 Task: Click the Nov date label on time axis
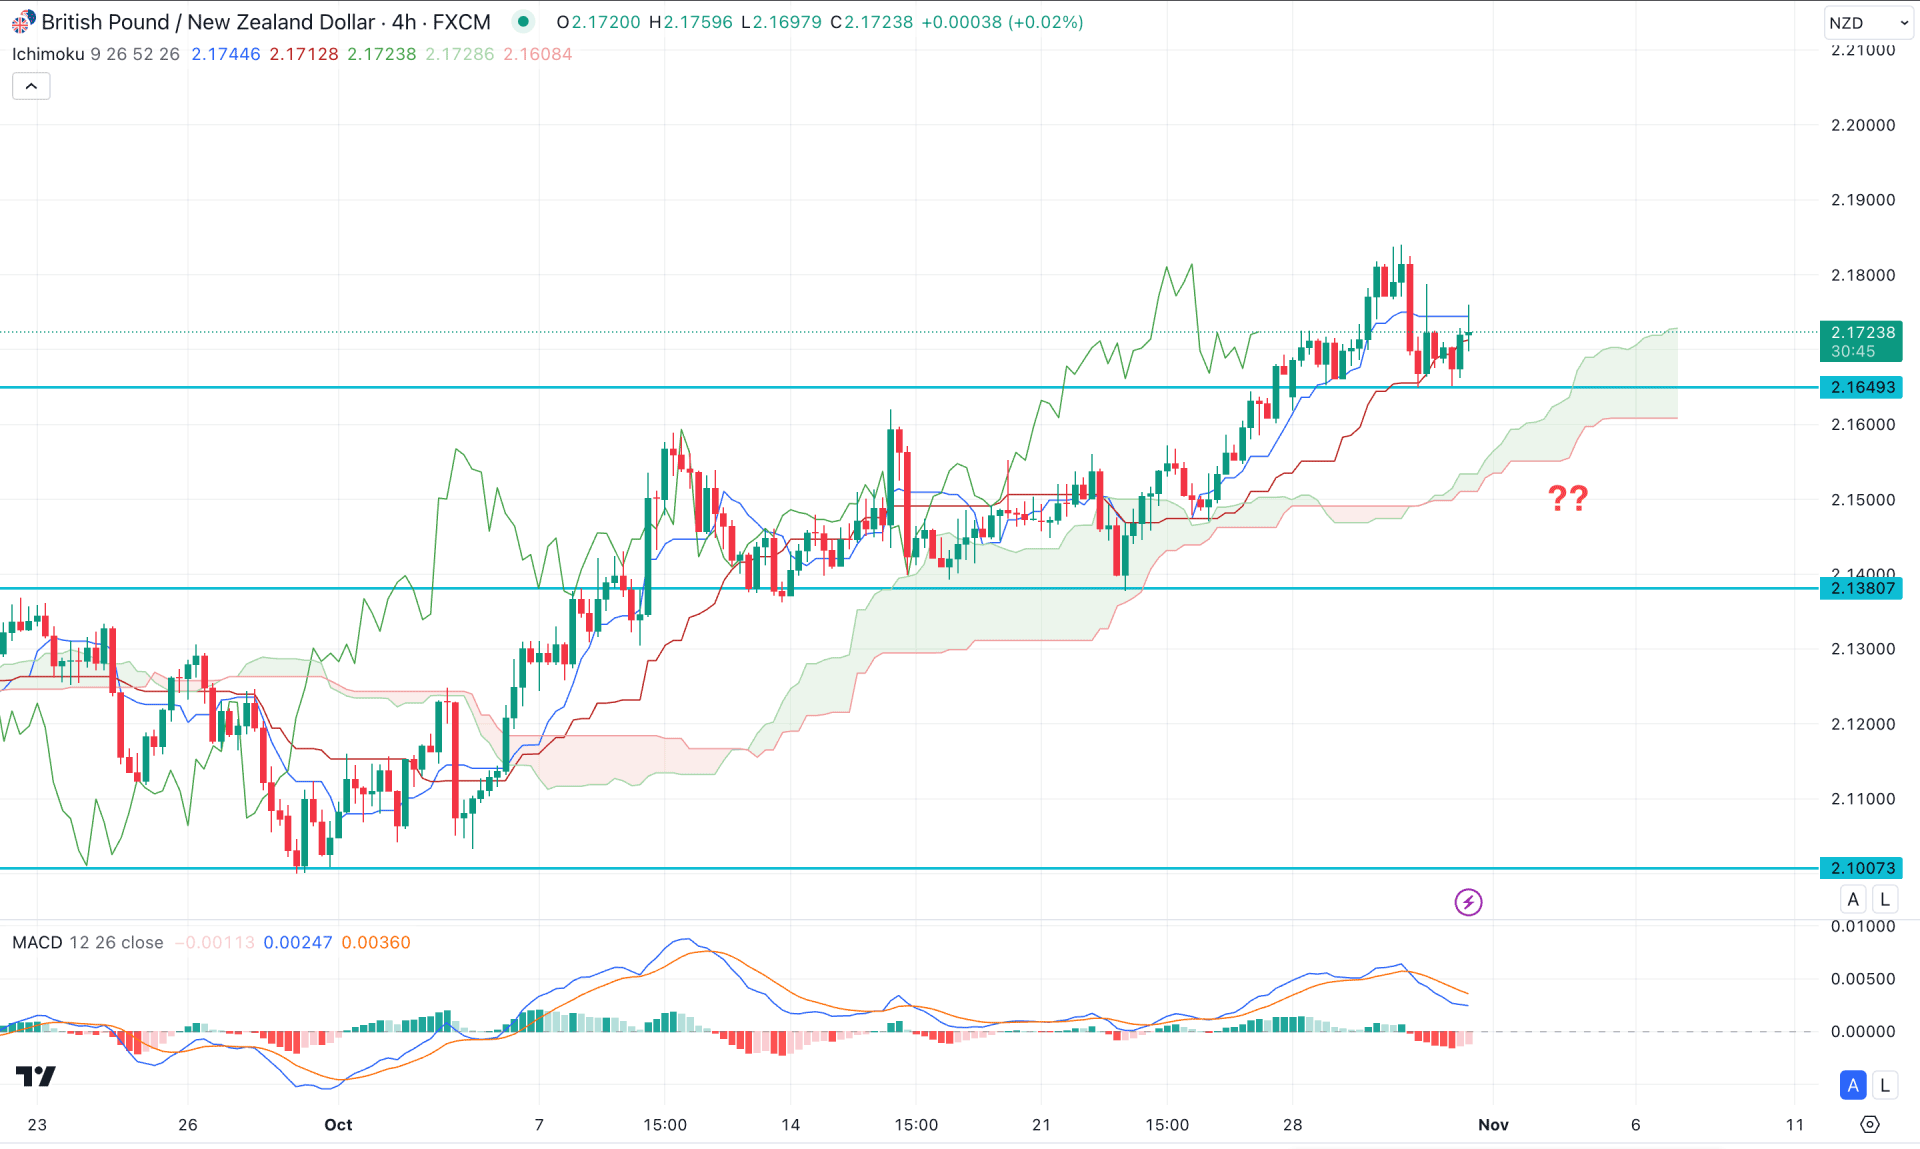click(1493, 1125)
